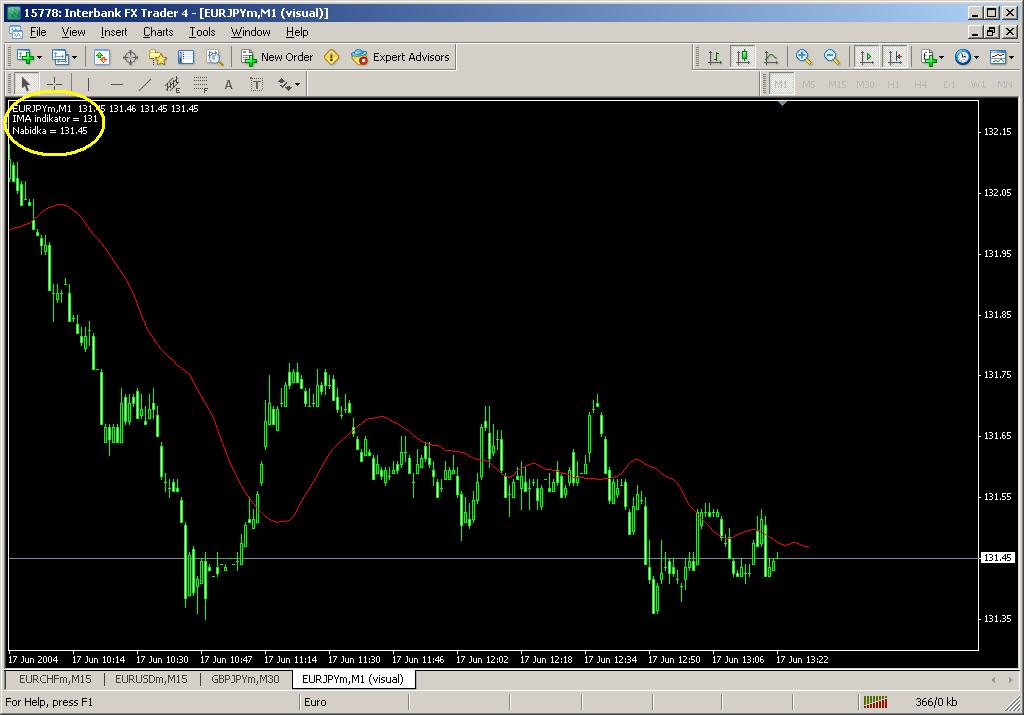Click the Profiles icon
The image size is (1024, 715).
(x=60, y=57)
